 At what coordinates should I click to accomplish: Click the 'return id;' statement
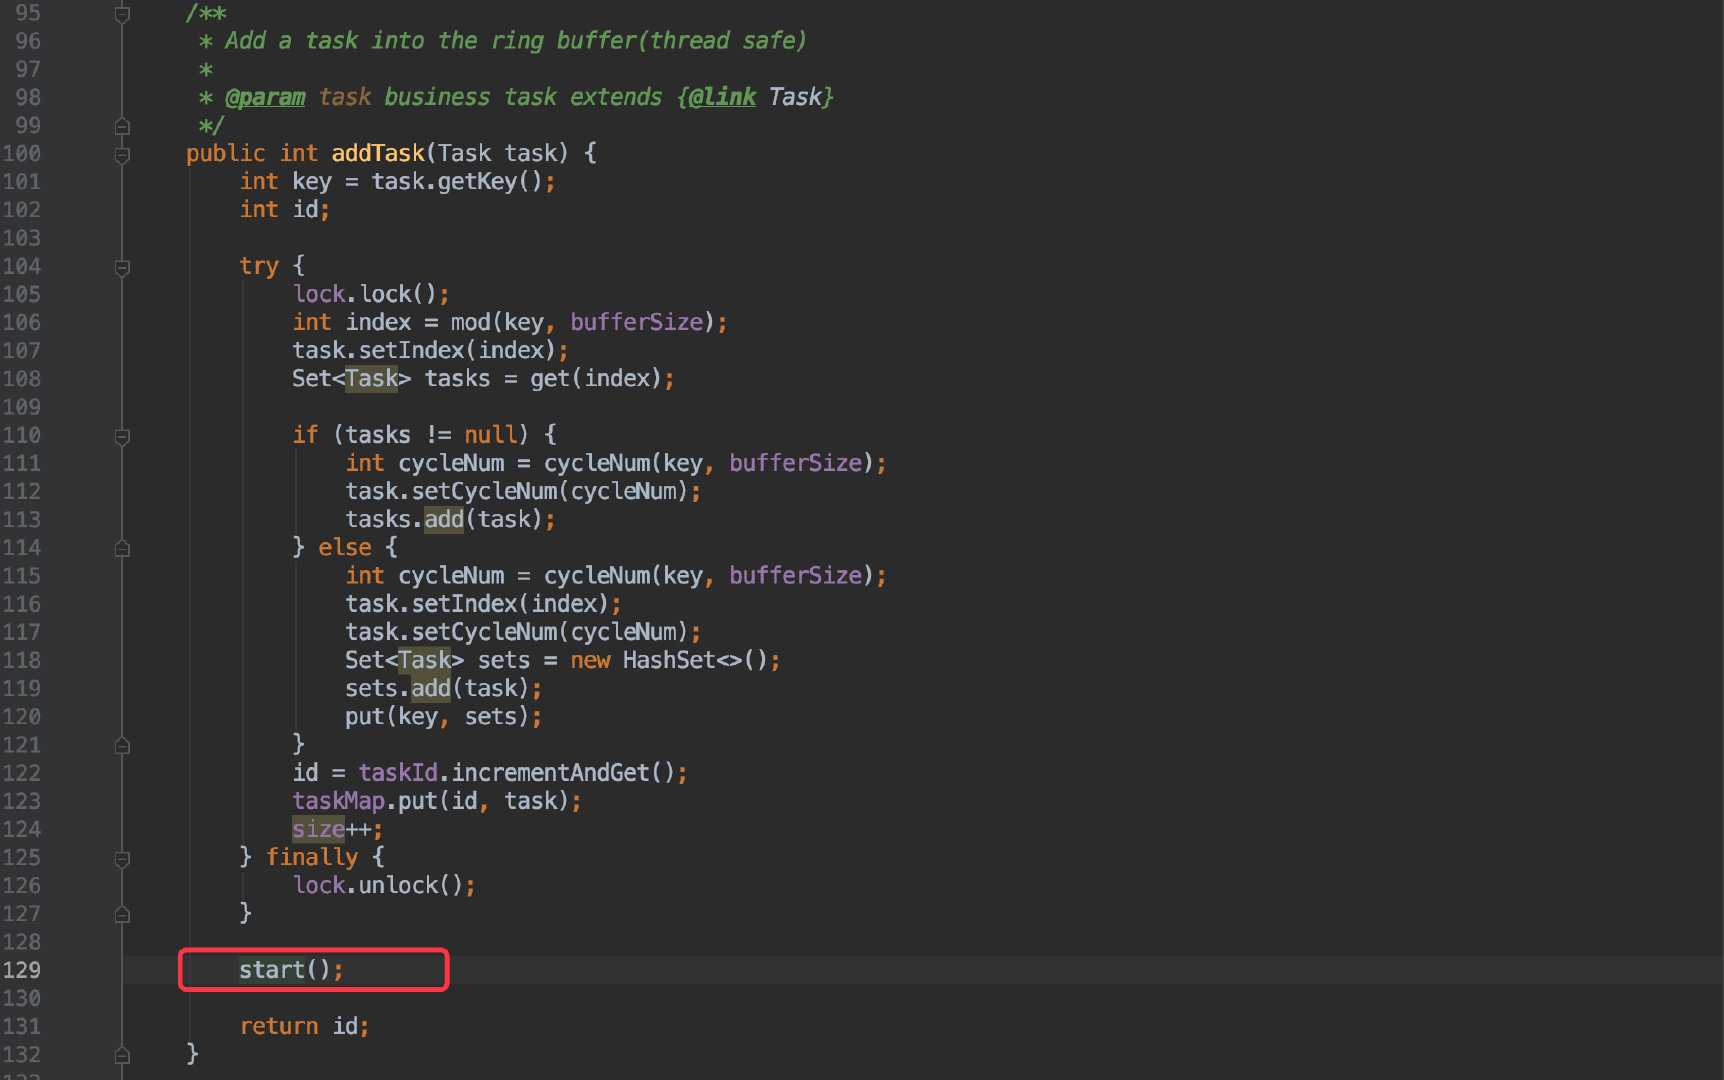pyautogui.click(x=304, y=1026)
